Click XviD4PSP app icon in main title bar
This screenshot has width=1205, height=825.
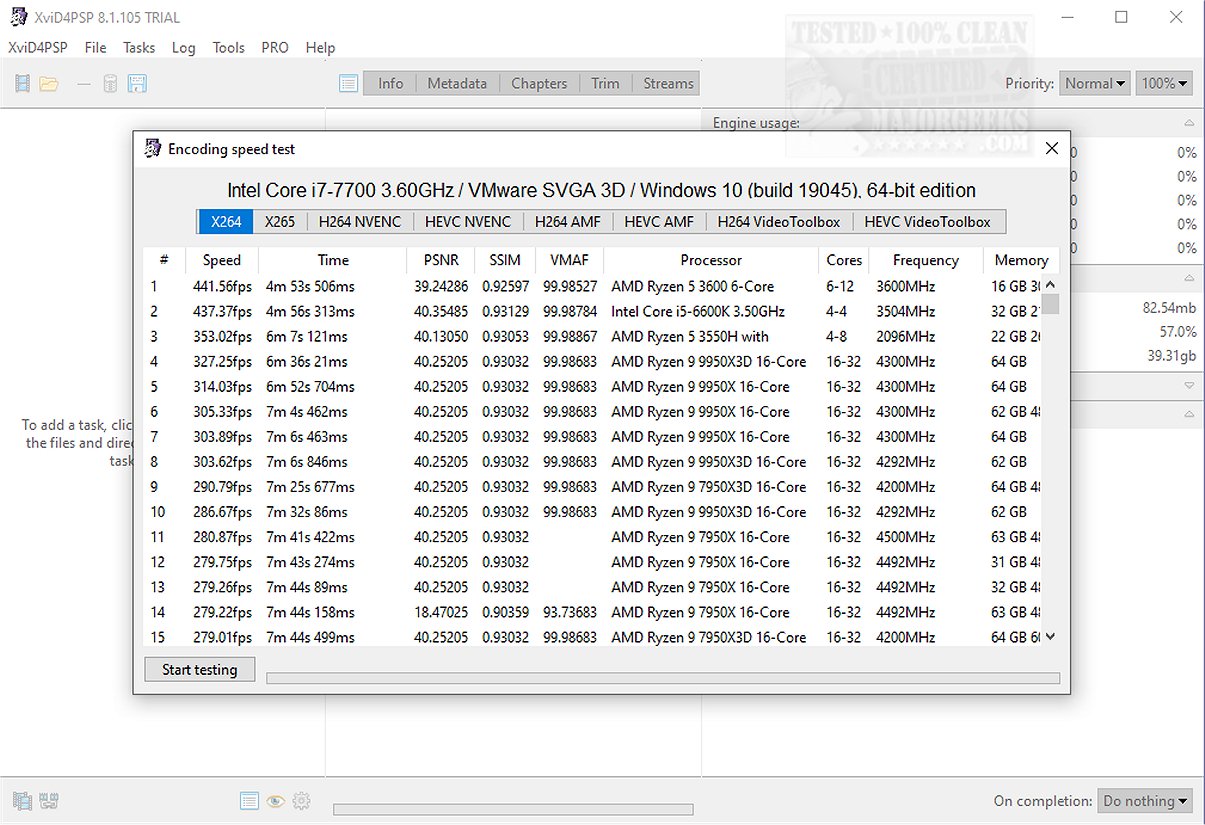[x=18, y=17]
